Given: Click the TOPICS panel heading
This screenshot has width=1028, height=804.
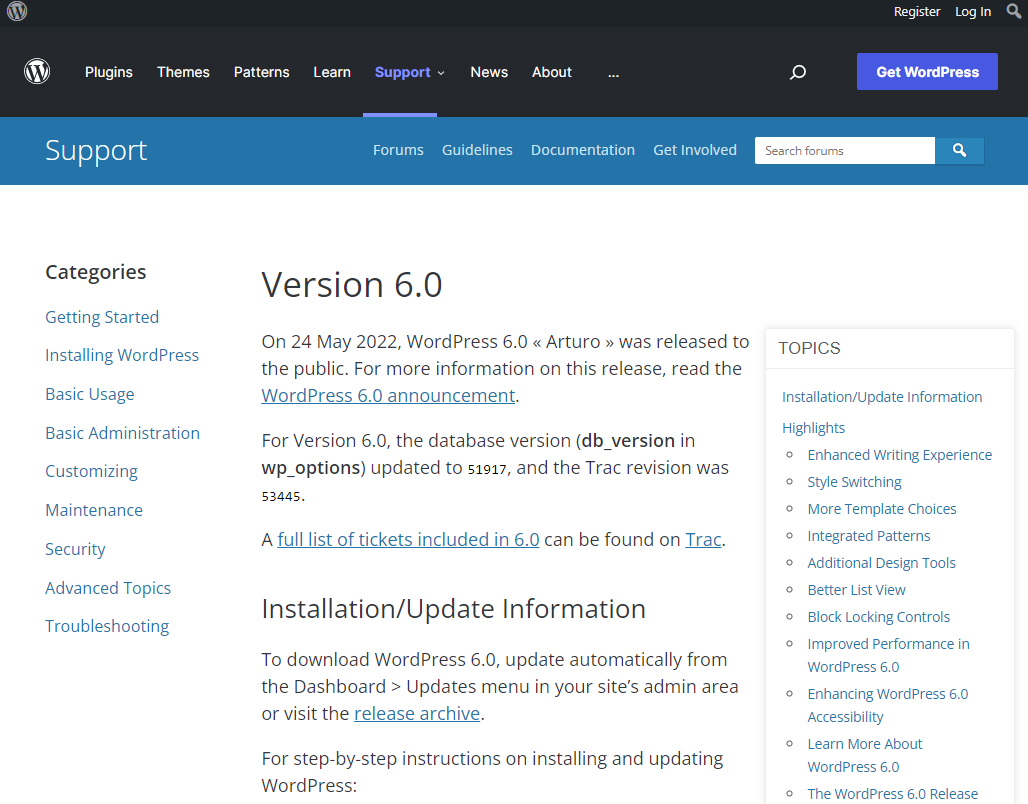Looking at the screenshot, I should 809,348.
